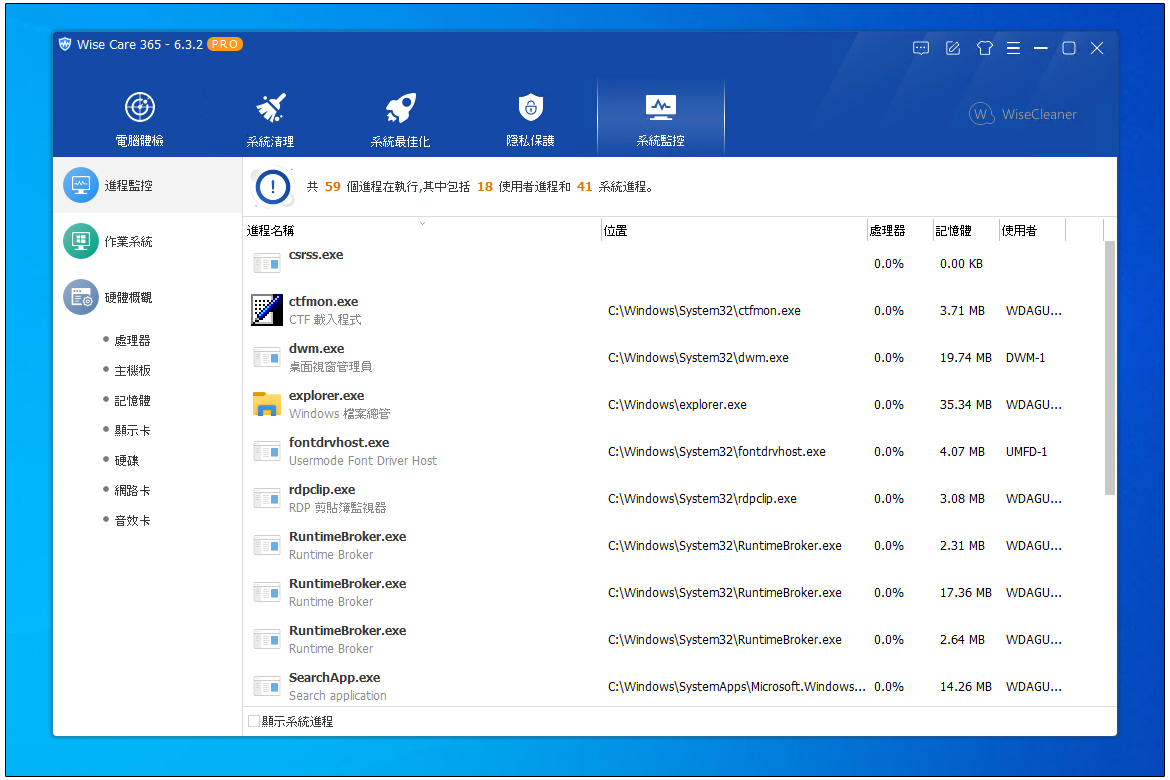The image size is (1170, 780).
Task: Sort by 進程名稱 column header
Action: pyautogui.click(x=270, y=231)
